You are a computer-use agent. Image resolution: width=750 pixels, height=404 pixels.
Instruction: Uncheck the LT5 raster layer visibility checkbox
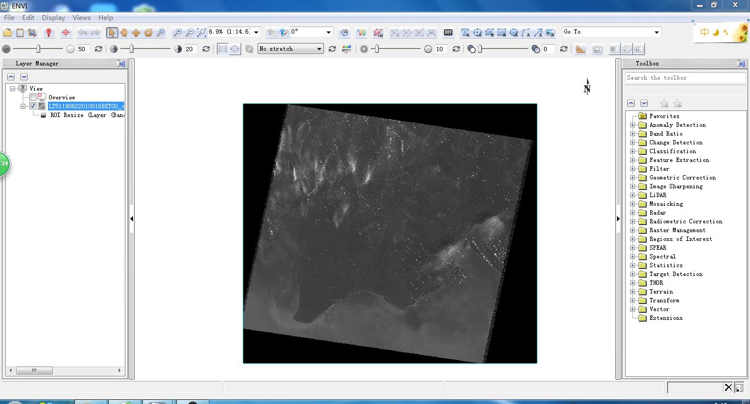[x=33, y=106]
